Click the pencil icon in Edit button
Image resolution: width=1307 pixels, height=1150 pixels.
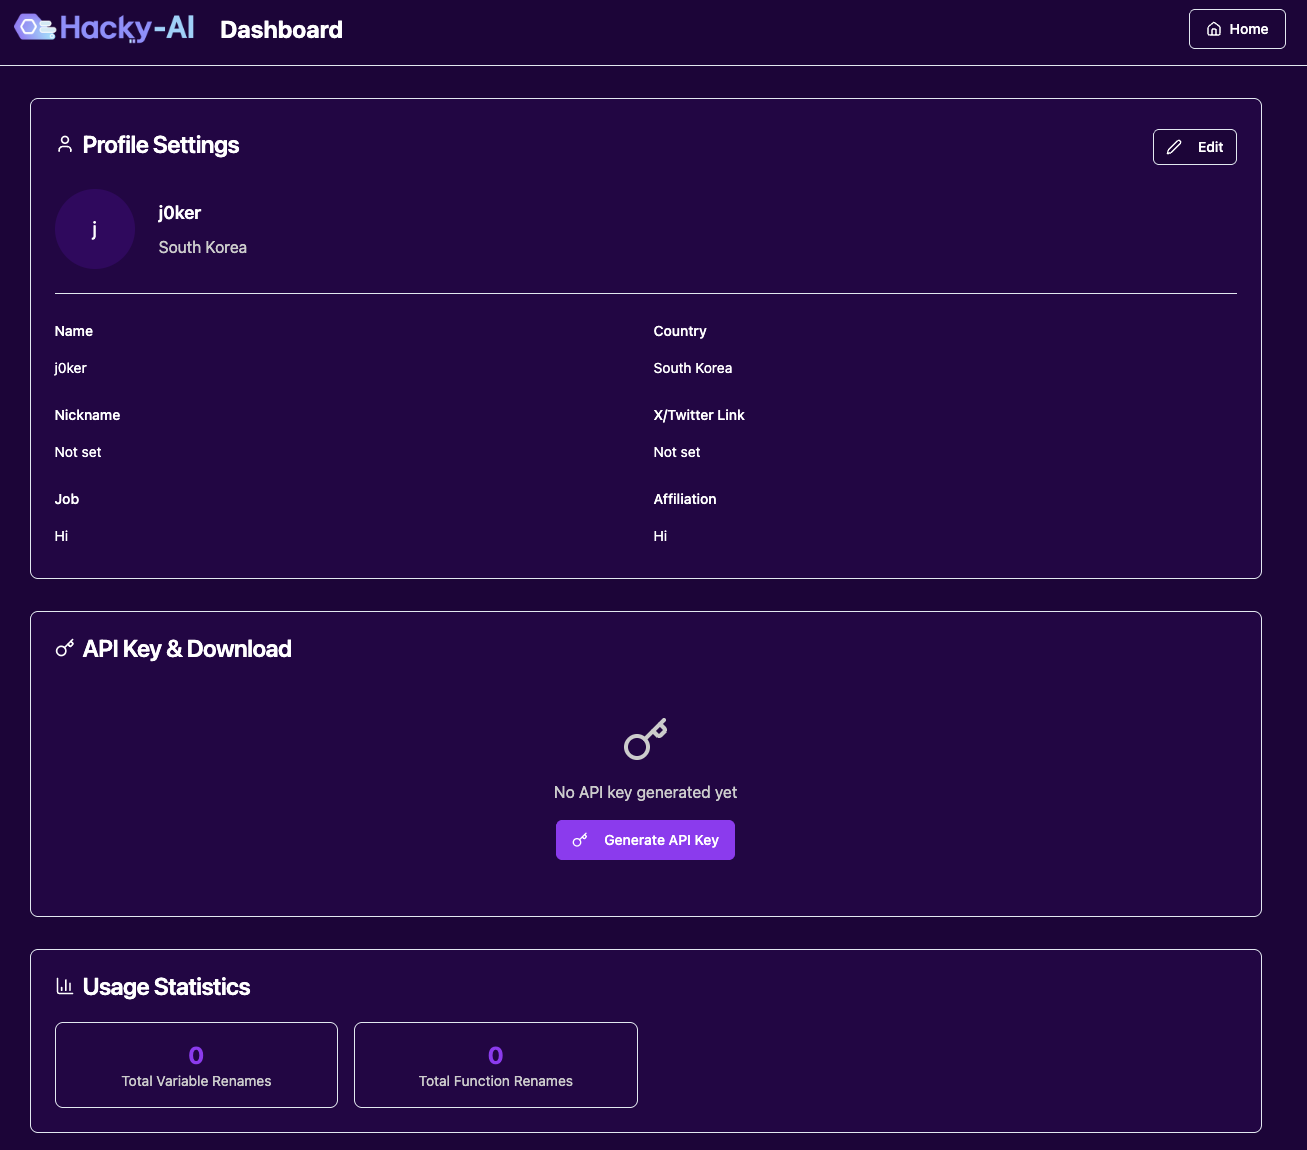pyautogui.click(x=1174, y=147)
